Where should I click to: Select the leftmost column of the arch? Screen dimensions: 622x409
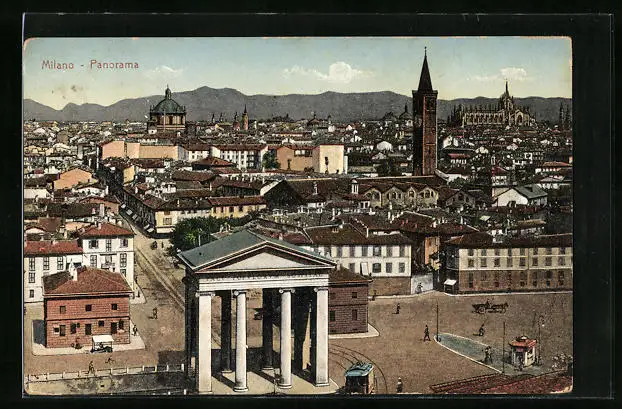point(205,340)
